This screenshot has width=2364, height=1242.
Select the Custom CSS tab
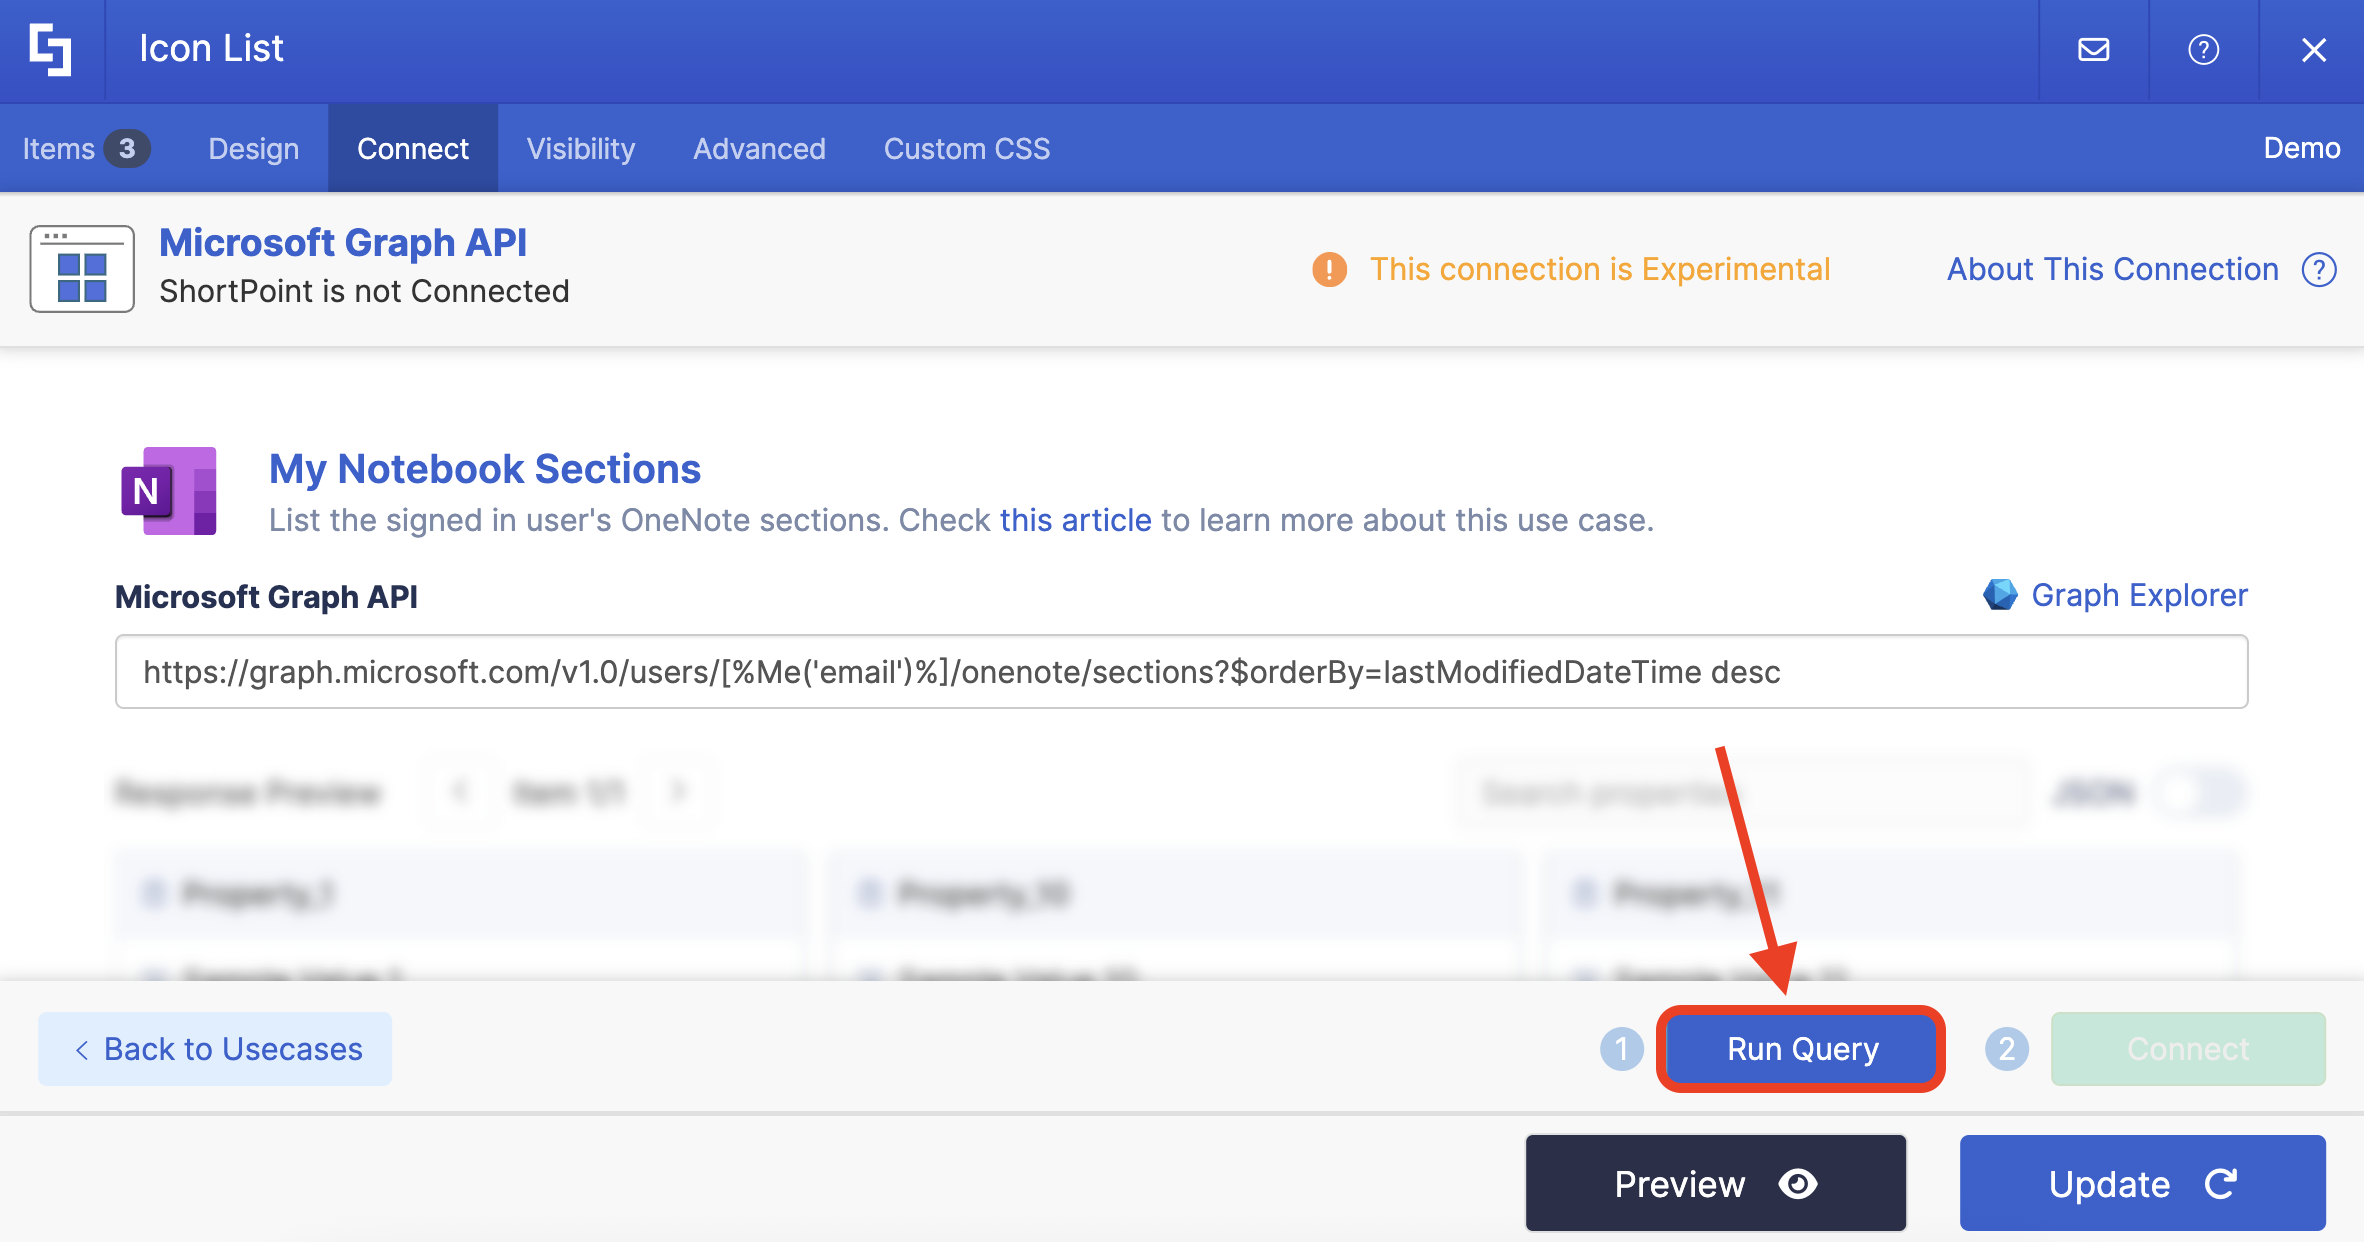(x=966, y=149)
